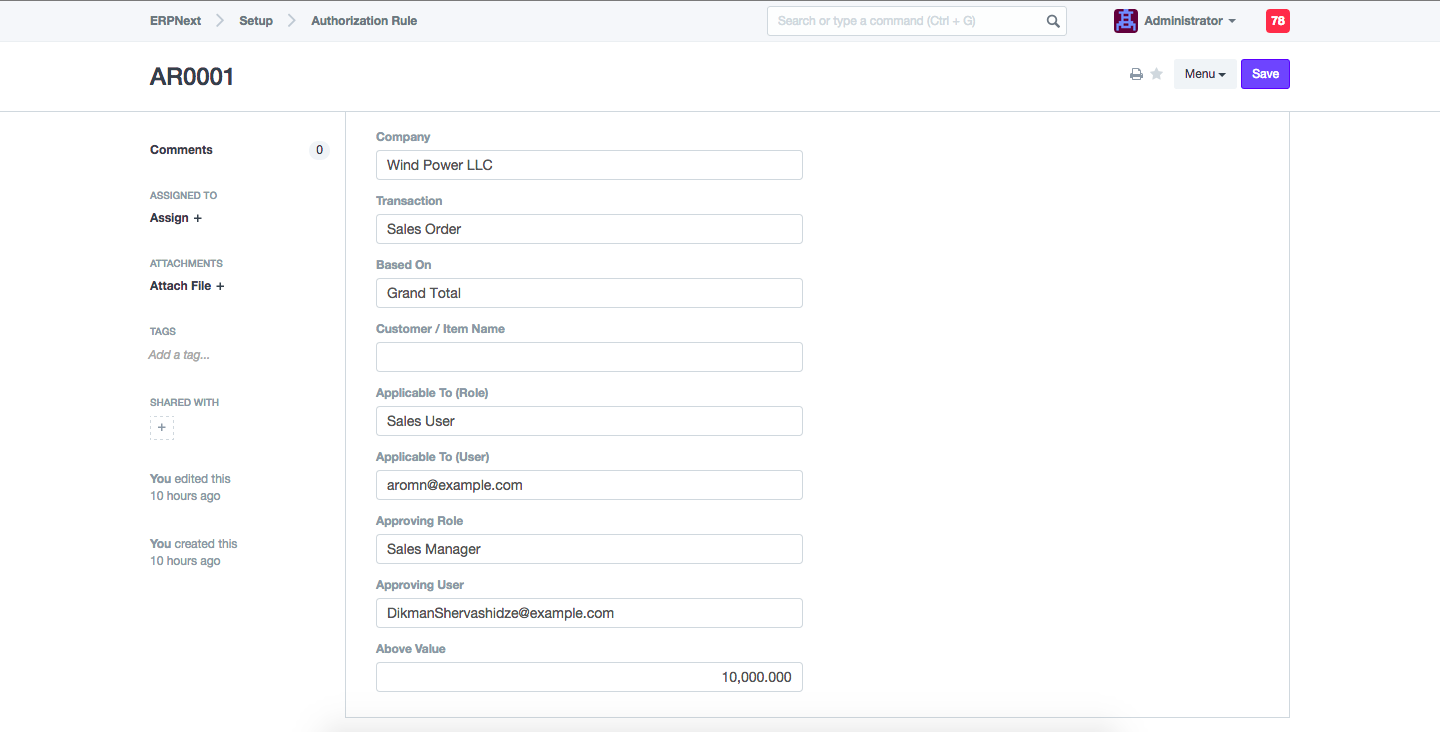Save the authorization rule
The image size is (1440, 732).
pos(1265,74)
